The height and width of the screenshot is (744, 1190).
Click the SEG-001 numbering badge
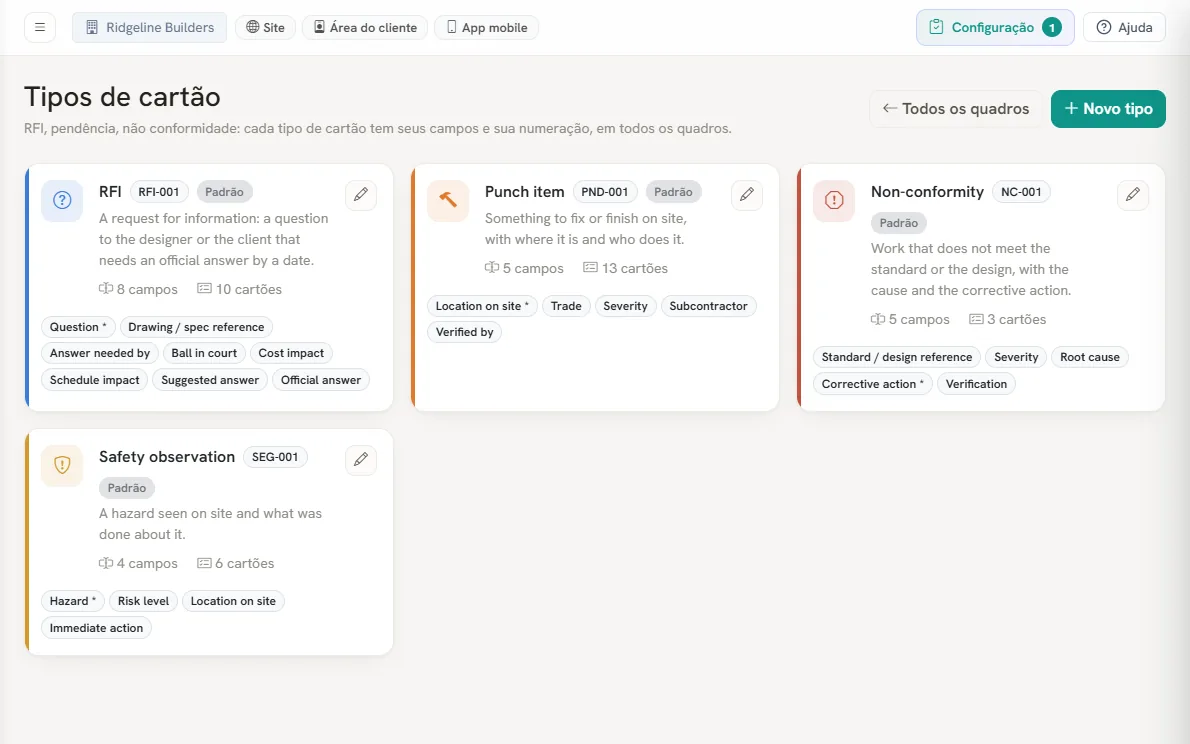(x=275, y=456)
